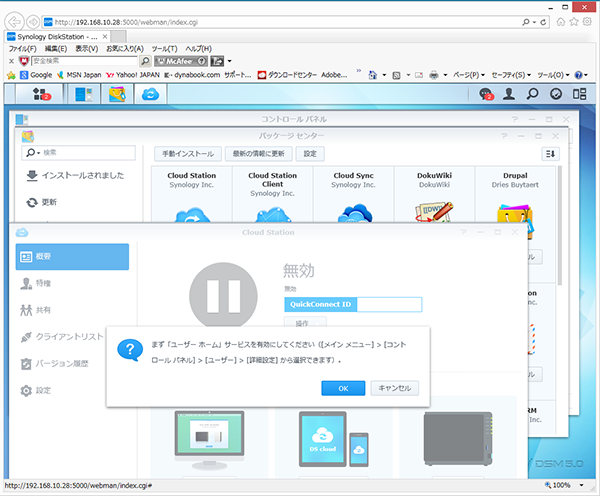Expand favorites bar overflow chevron

tap(359, 71)
